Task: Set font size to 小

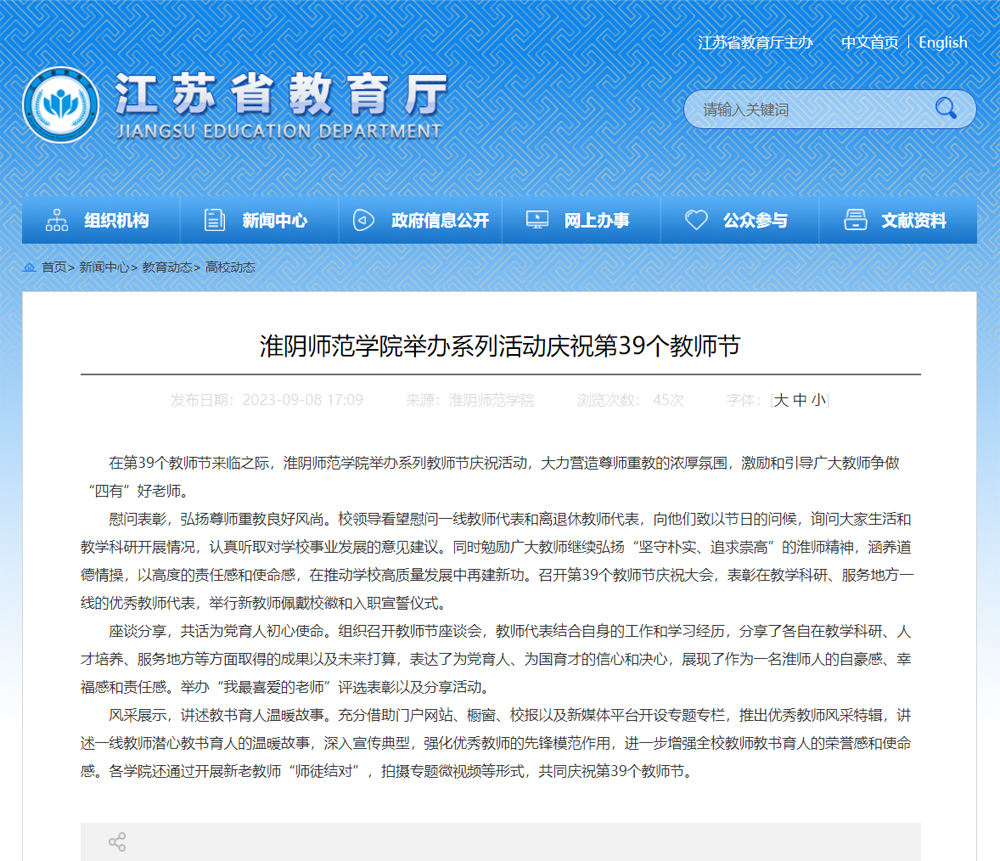Action: pyautogui.click(x=818, y=401)
